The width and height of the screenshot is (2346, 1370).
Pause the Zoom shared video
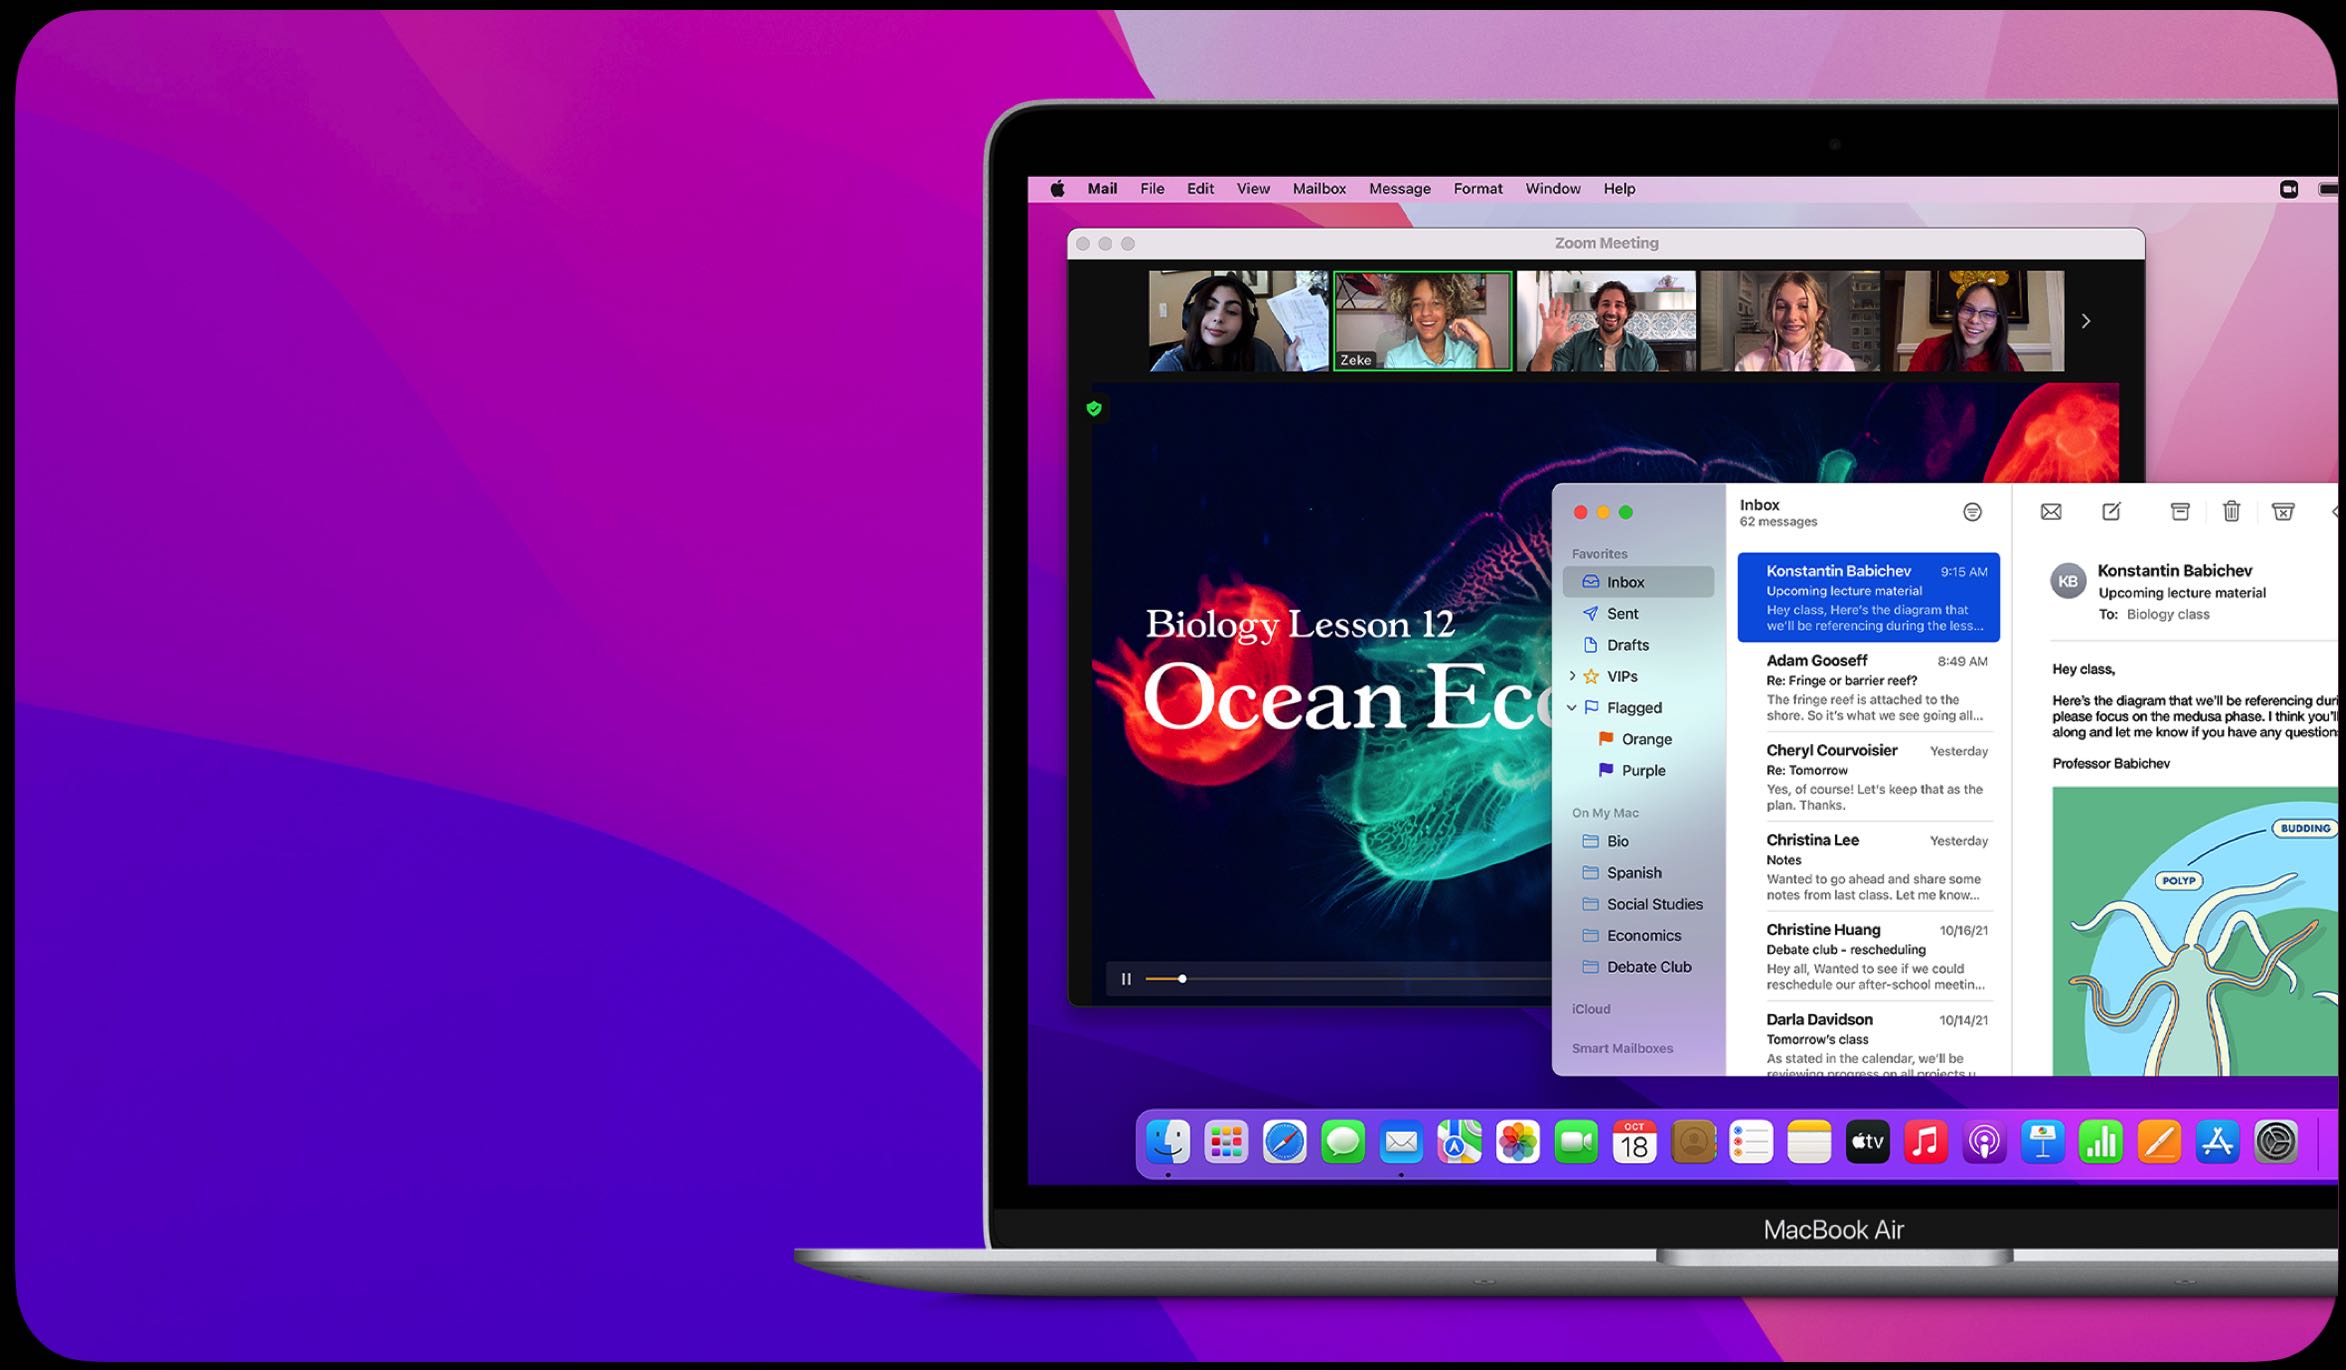pos(1126,979)
